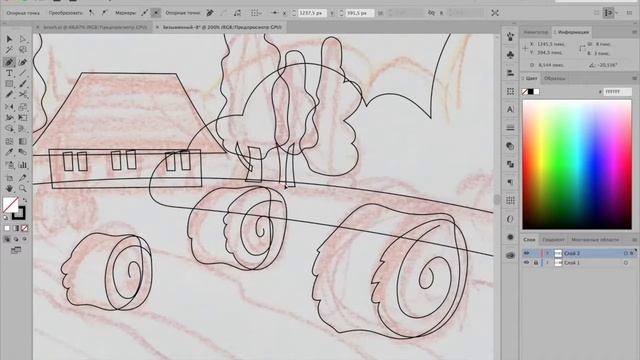This screenshot has width=640, height=360.
Task: Select the Paintbrush tool
Action: [23, 84]
